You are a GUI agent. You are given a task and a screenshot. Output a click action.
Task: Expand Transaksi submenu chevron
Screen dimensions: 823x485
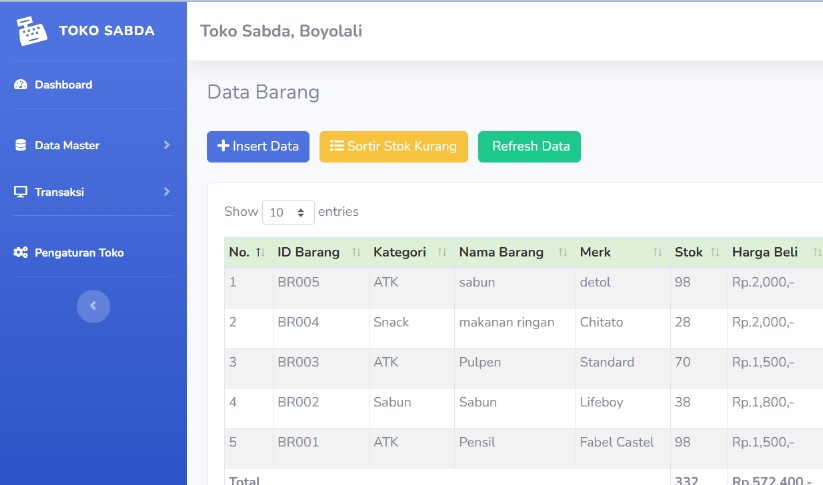click(x=167, y=192)
